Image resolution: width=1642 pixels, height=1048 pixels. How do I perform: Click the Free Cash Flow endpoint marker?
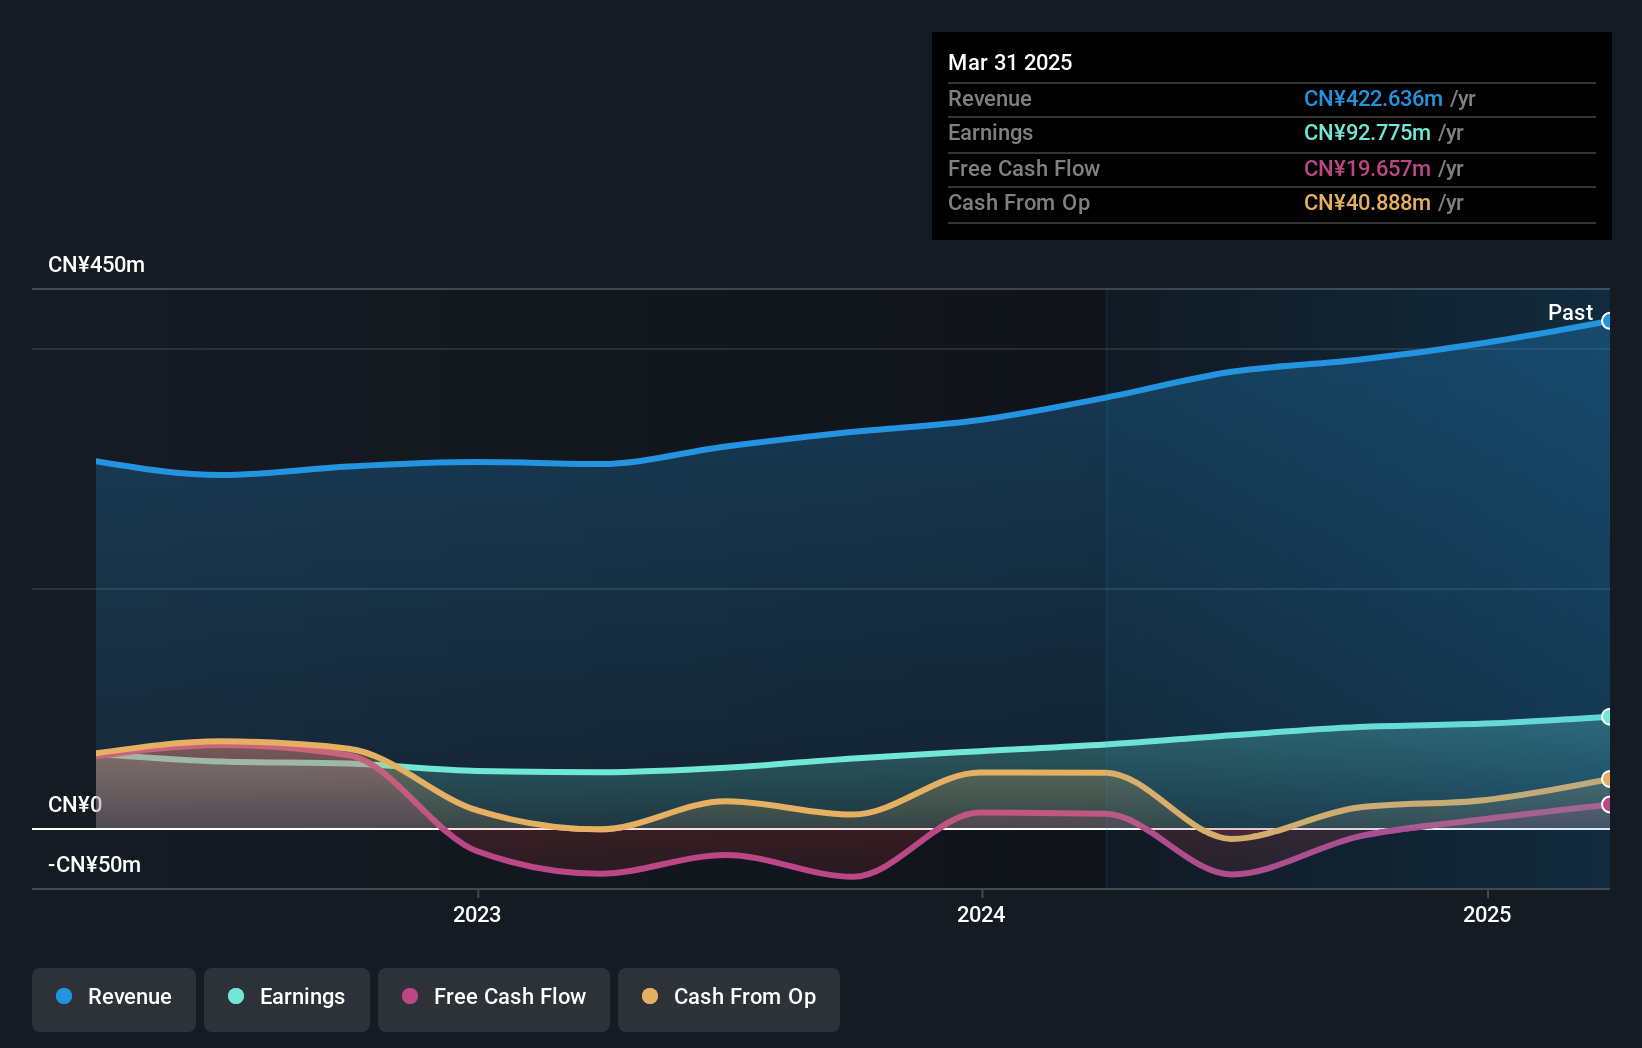pos(1607,804)
